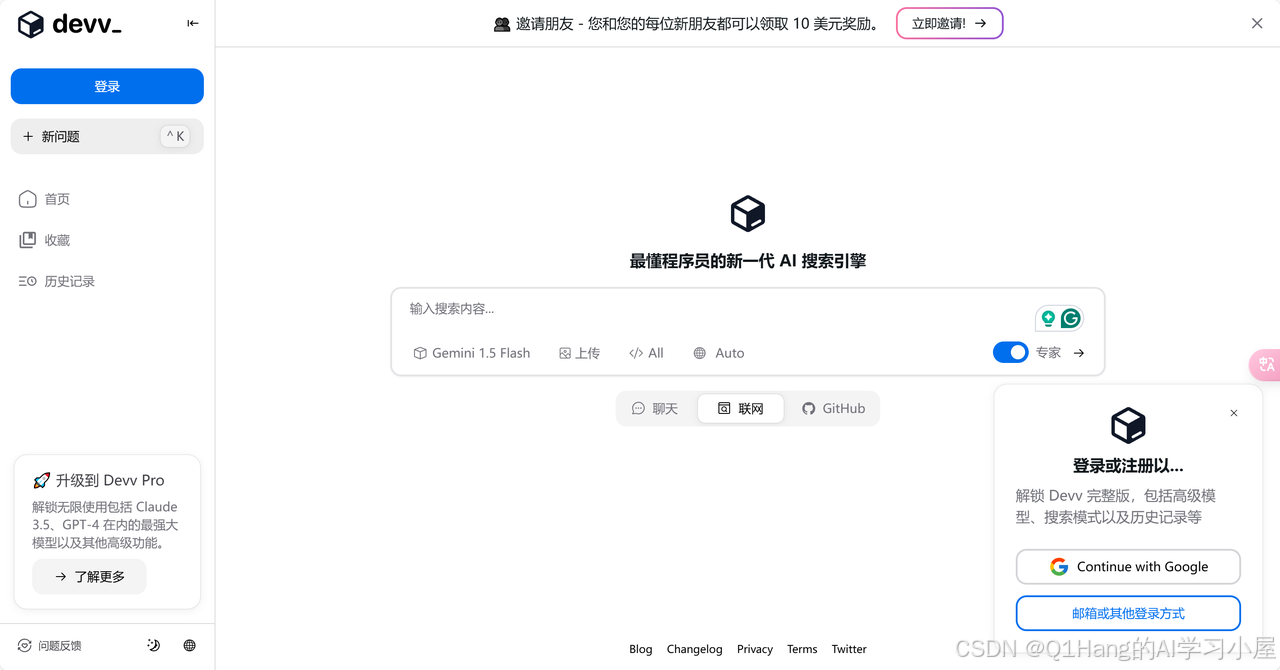The image size is (1280, 670).
Task: Click the blue 登录 button
Action: [107, 86]
